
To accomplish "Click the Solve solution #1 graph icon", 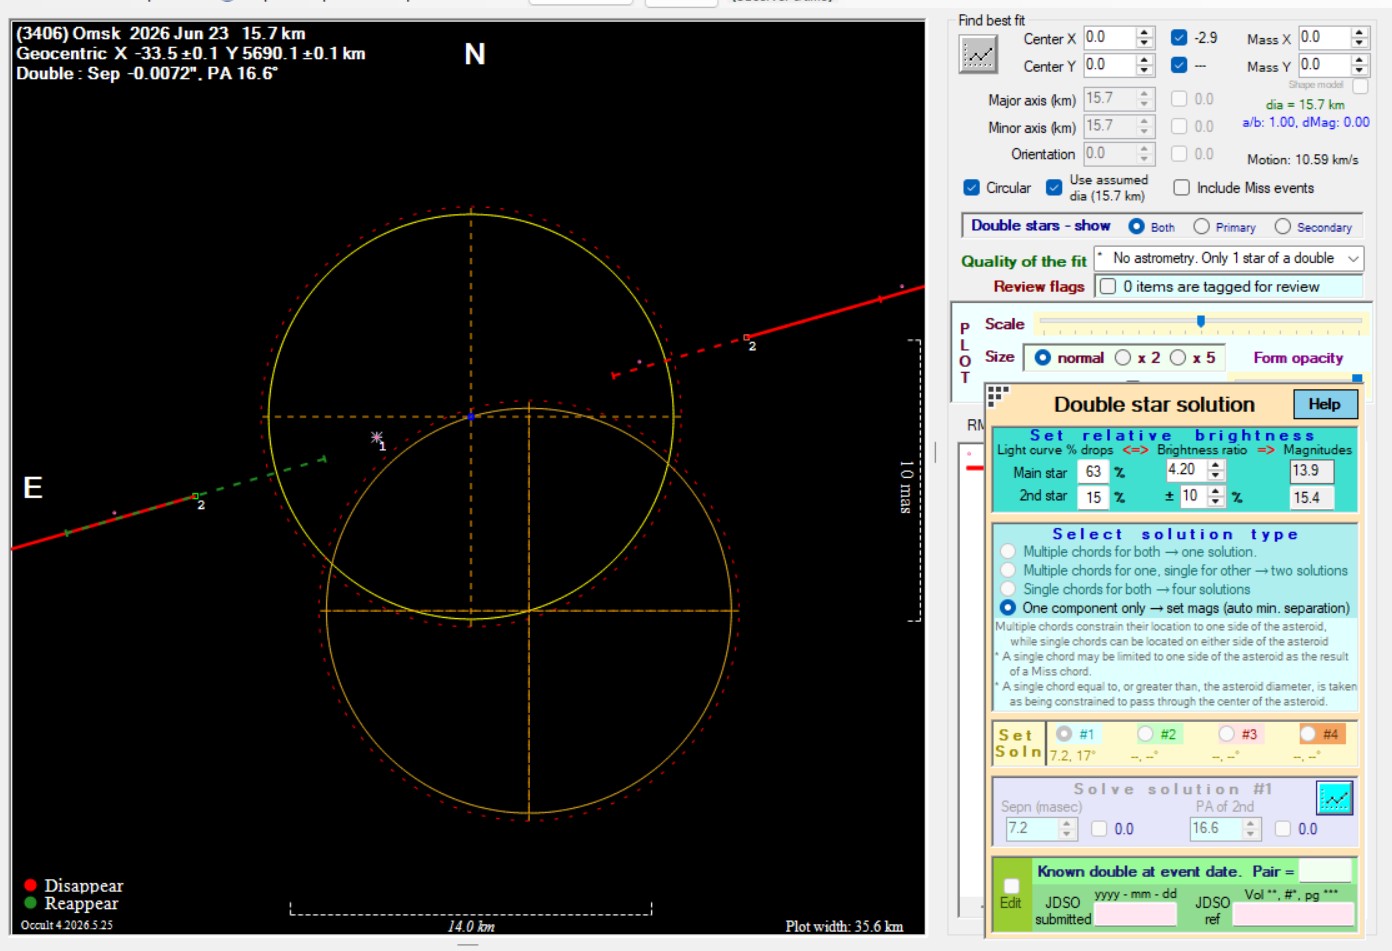I will pos(1335,798).
